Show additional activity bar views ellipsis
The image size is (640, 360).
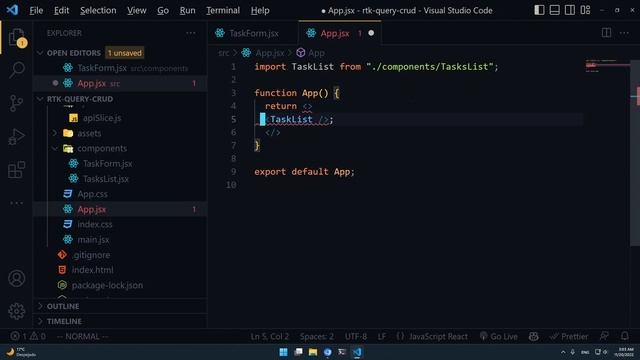pyautogui.click(x=16, y=203)
